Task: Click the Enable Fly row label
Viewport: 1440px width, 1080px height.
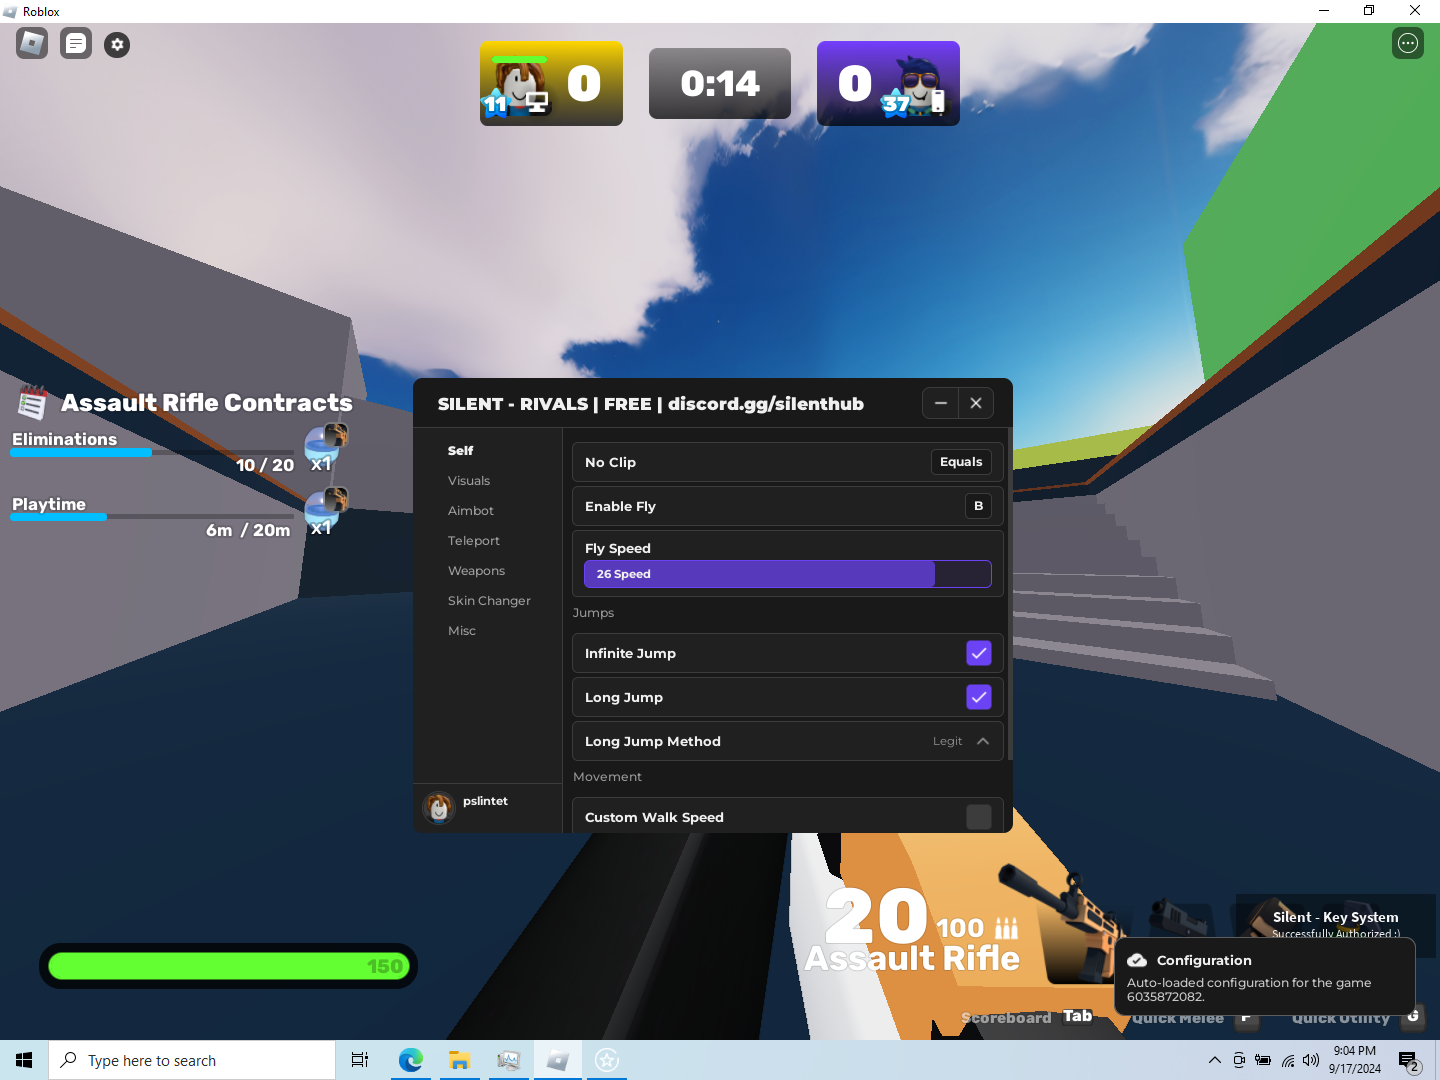Action: [620, 506]
